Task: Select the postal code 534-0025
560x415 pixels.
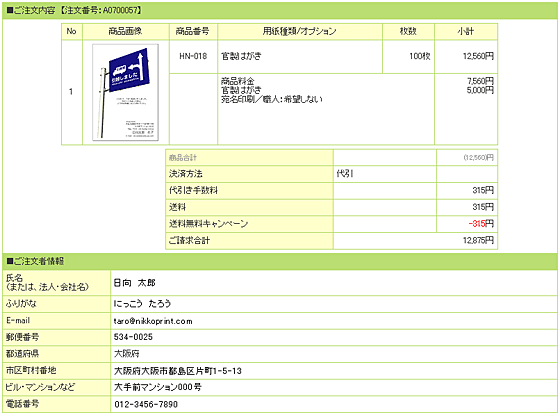Action: point(133,337)
